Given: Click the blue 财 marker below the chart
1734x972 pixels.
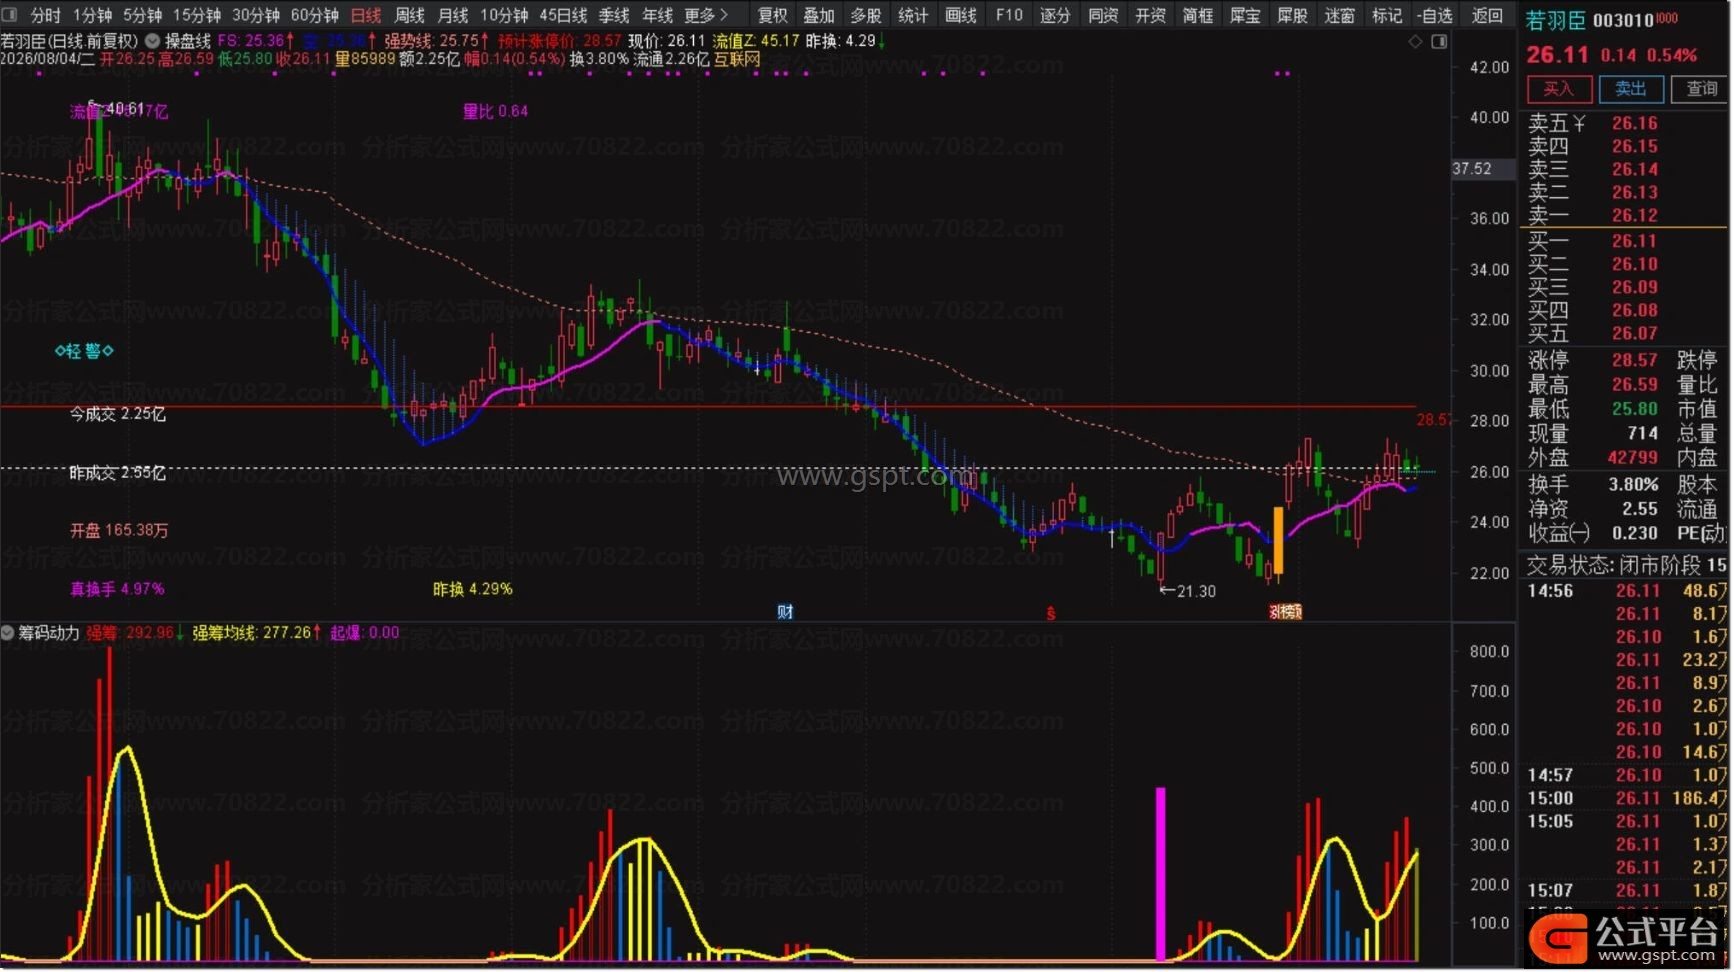Looking at the screenshot, I should [785, 612].
